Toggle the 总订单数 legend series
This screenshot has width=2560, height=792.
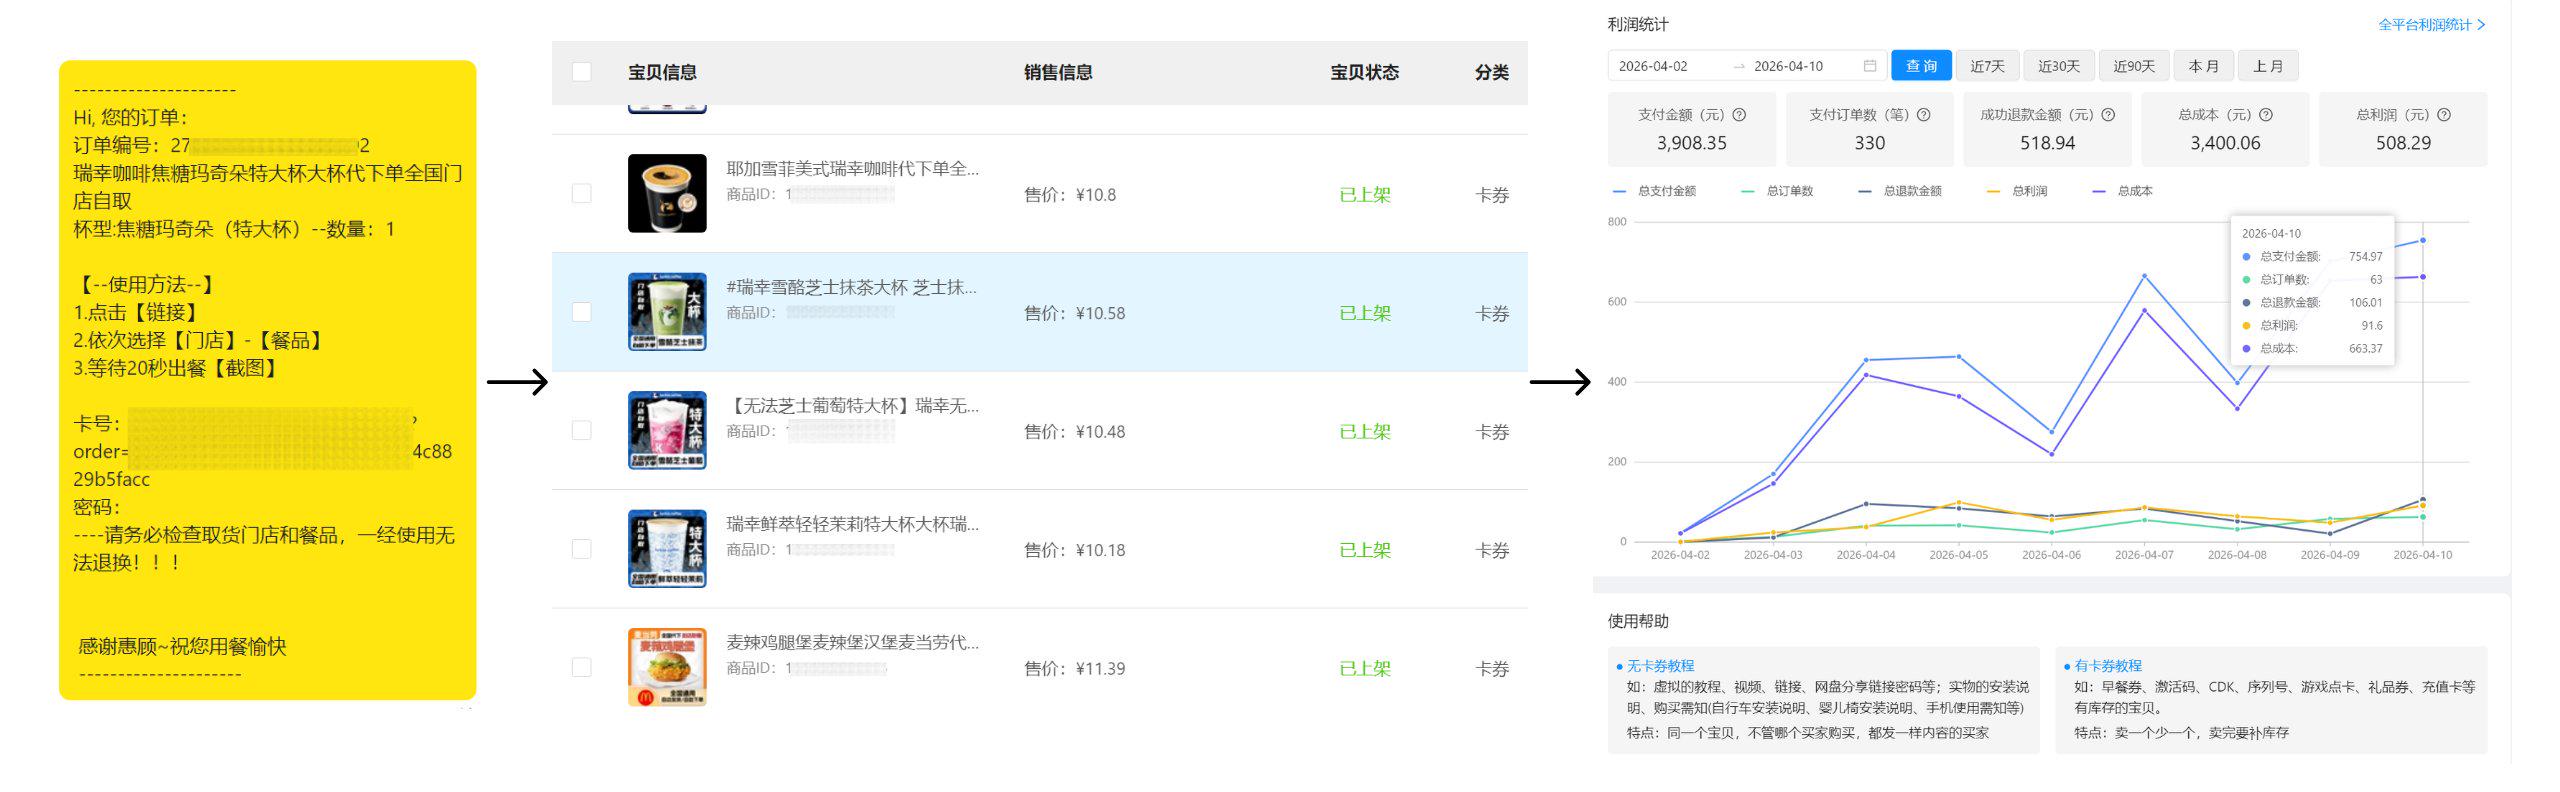coord(1777,191)
